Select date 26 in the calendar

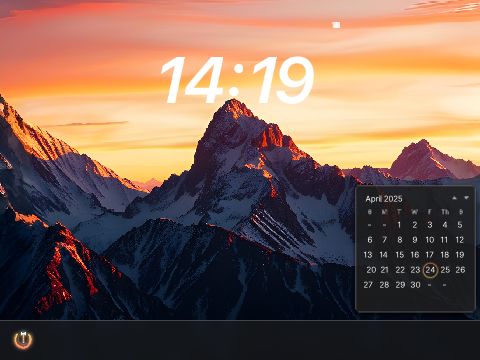click(460, 270)
